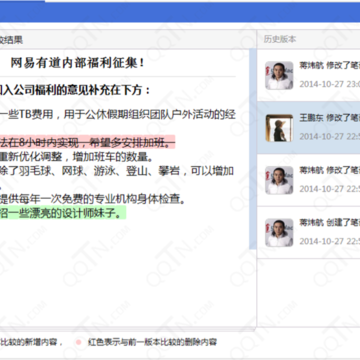Click the avatar beside 蒋炜航 创建了 entry
The height and width of the screenshot is (360, 360).
pos(279,233)
